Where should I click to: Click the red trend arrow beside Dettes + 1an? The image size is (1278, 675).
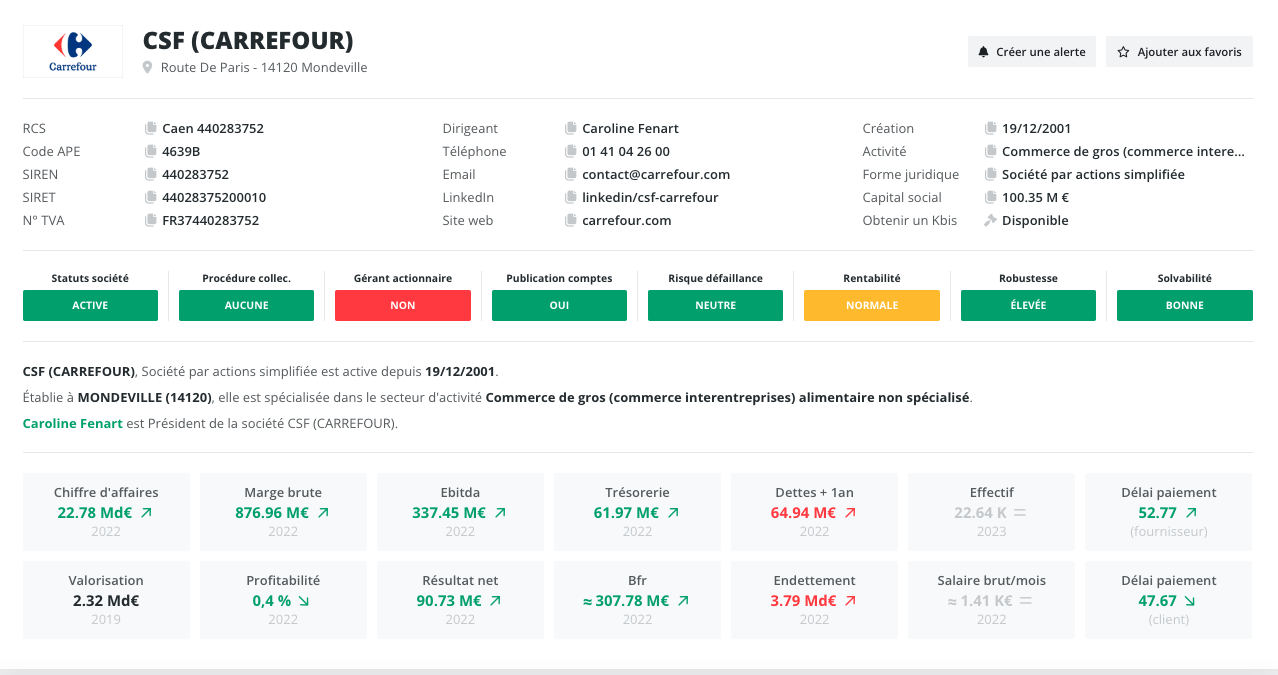(850, 512)
